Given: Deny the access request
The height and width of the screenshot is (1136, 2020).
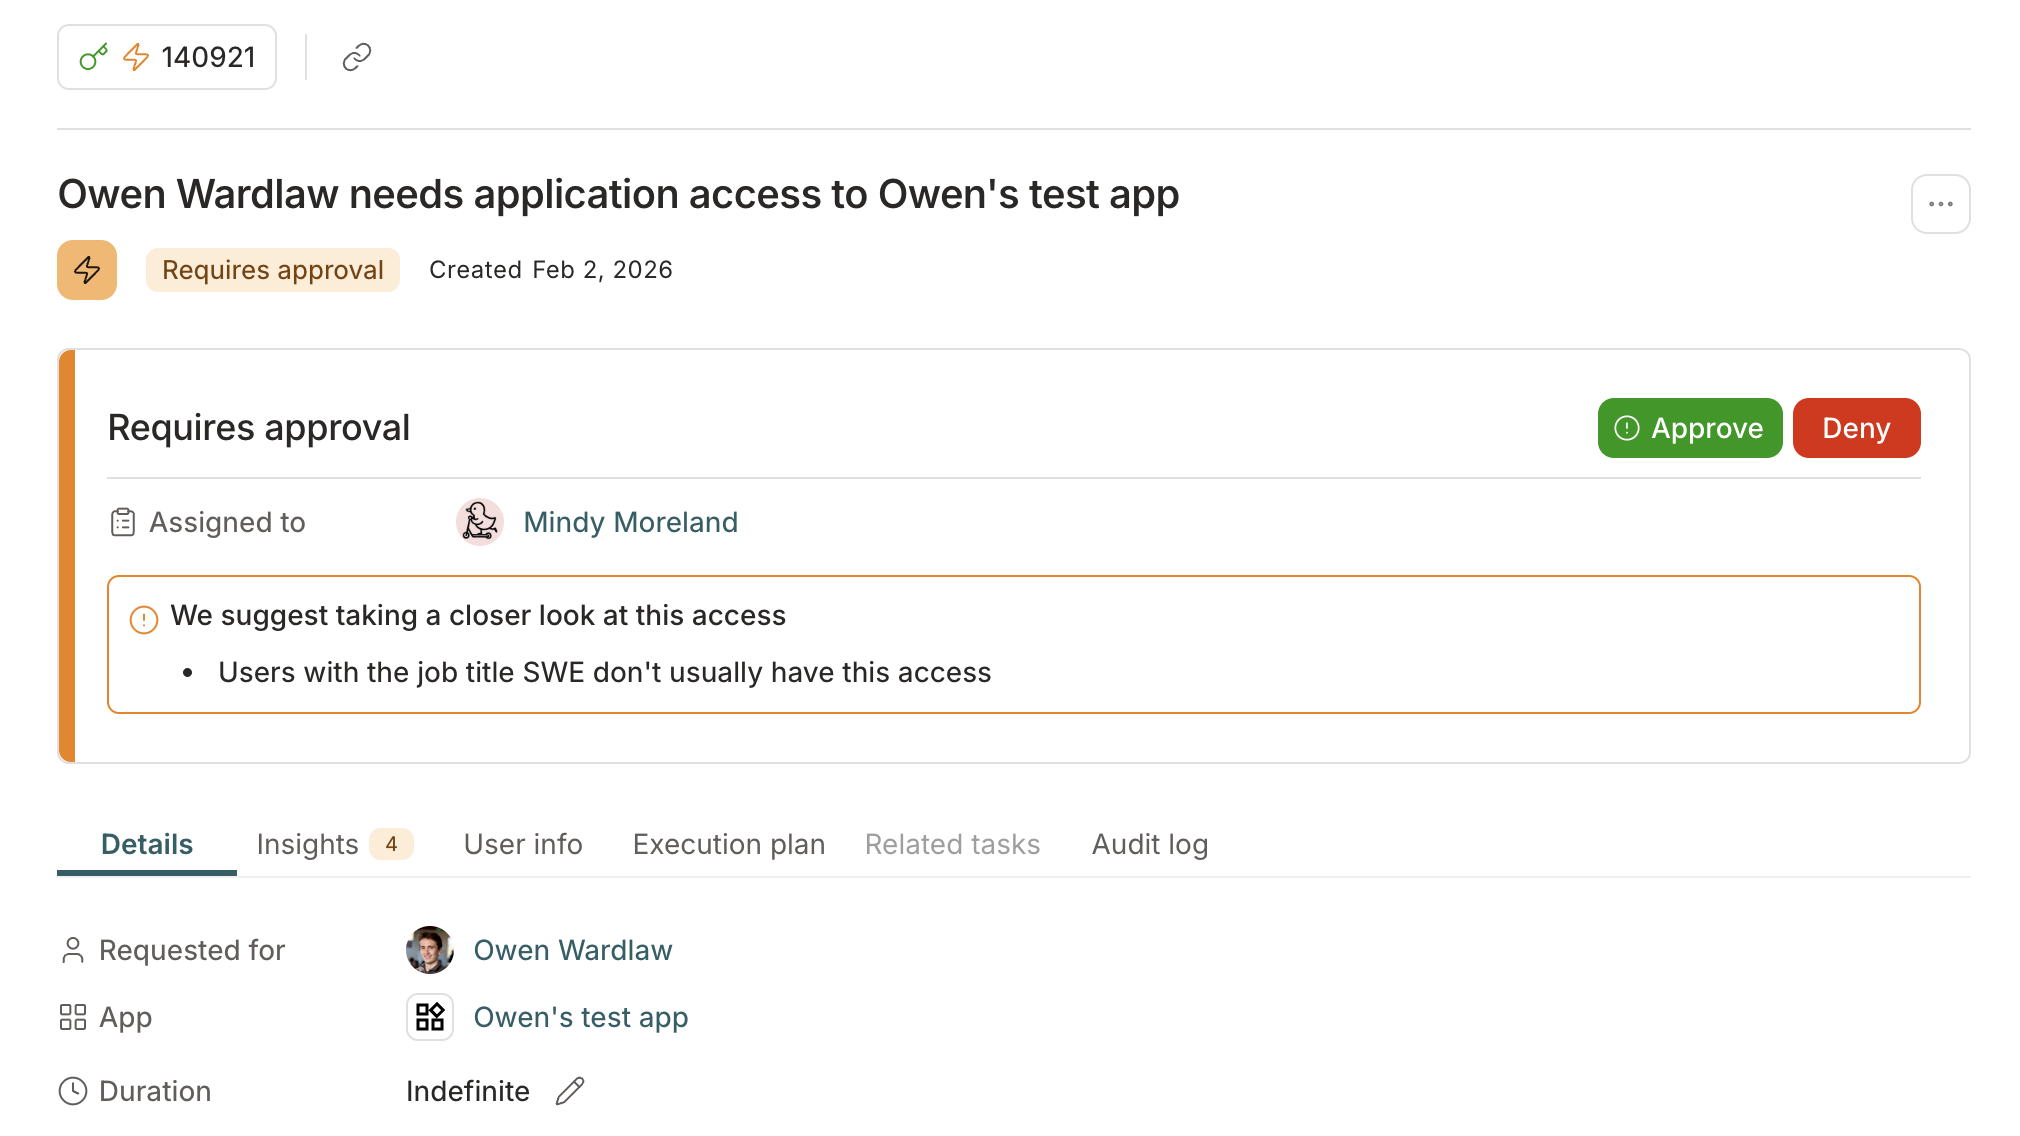Looking at the screenshot, I should tap(1856, 428).
